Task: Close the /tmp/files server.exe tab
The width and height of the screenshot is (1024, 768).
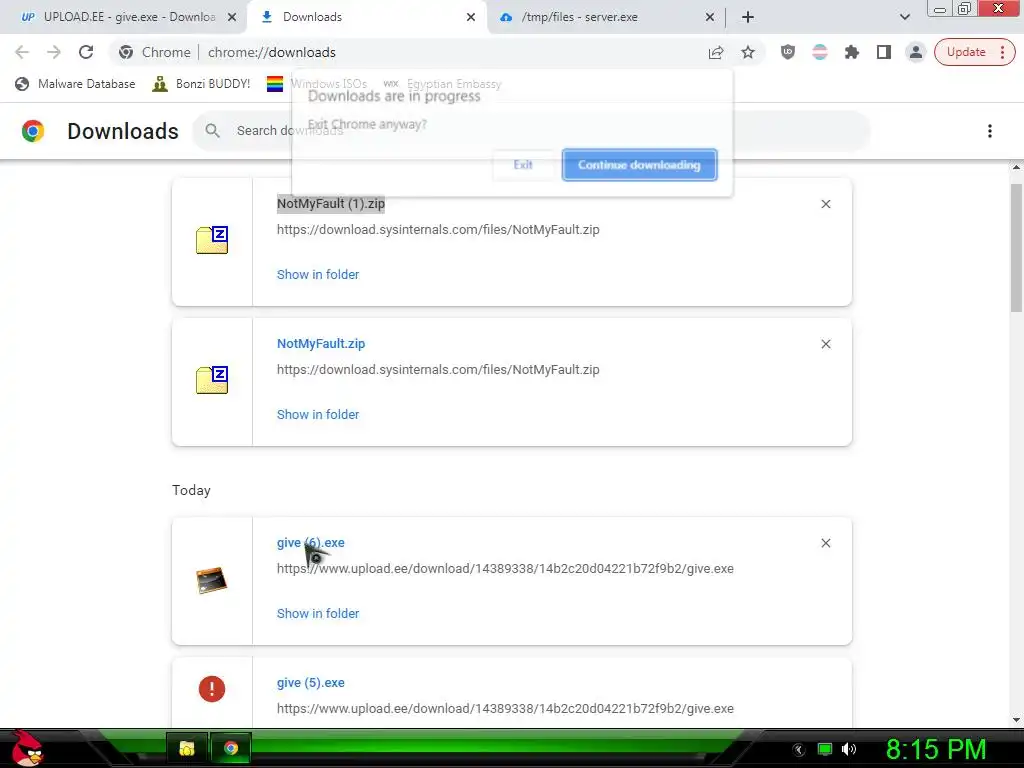Action: 710,18
